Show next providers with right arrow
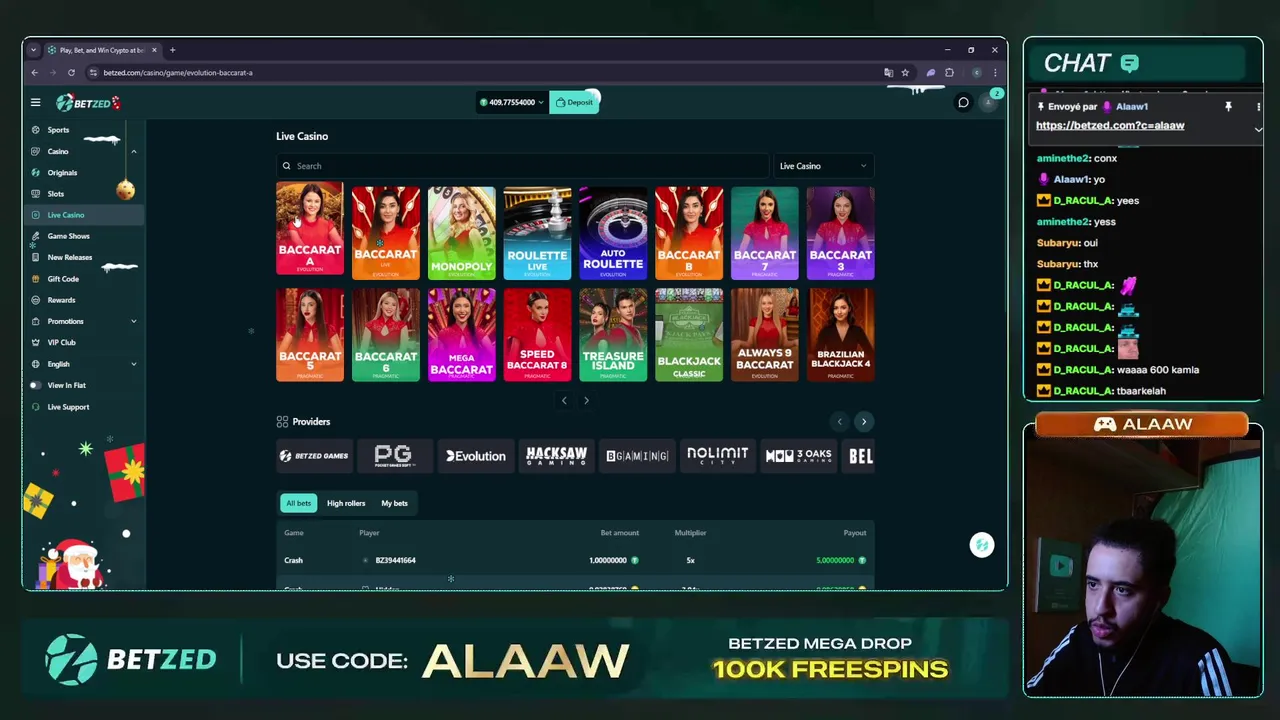 (864, 422)
